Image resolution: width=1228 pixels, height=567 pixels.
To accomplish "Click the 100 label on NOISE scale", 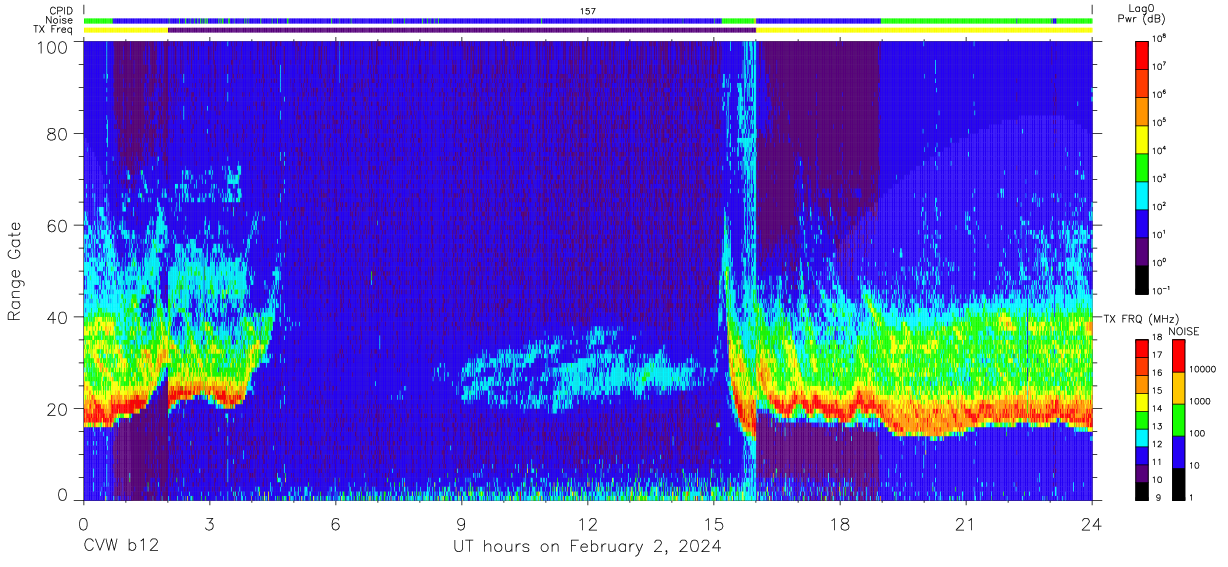I will pyautogui.click(x=1197, y=434).
